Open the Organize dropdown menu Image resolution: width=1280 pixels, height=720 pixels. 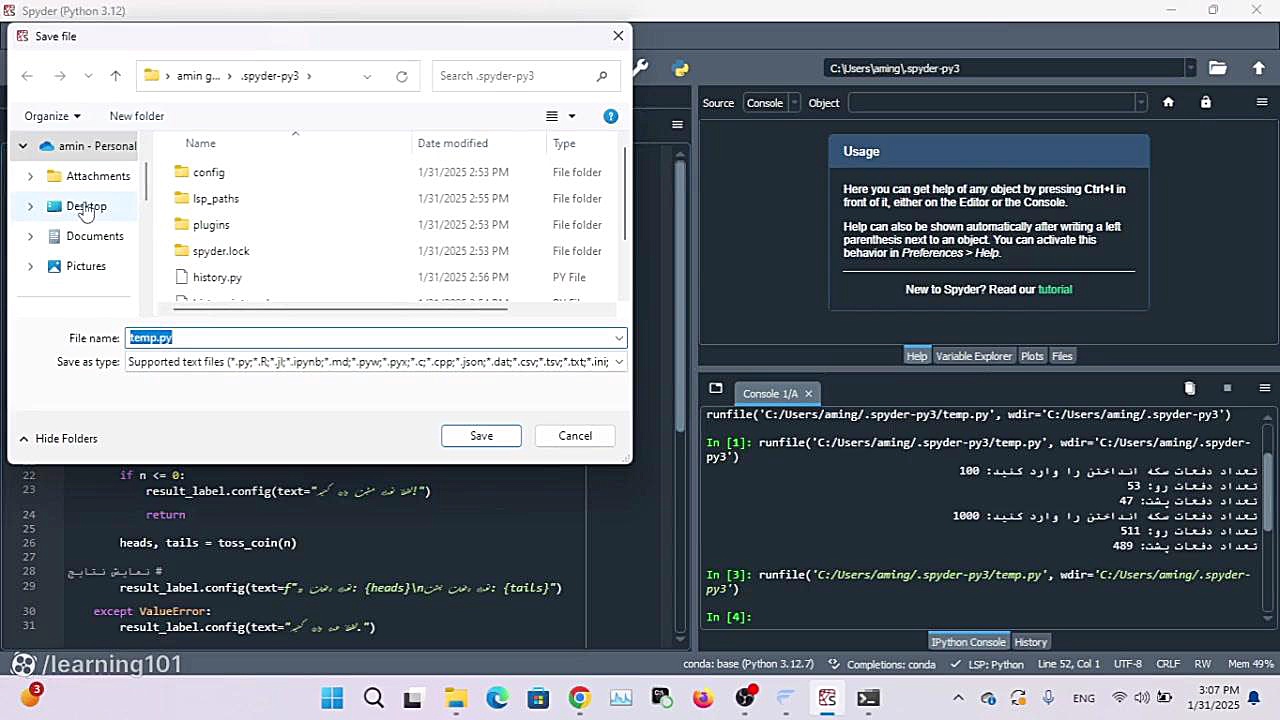point(52,116)
